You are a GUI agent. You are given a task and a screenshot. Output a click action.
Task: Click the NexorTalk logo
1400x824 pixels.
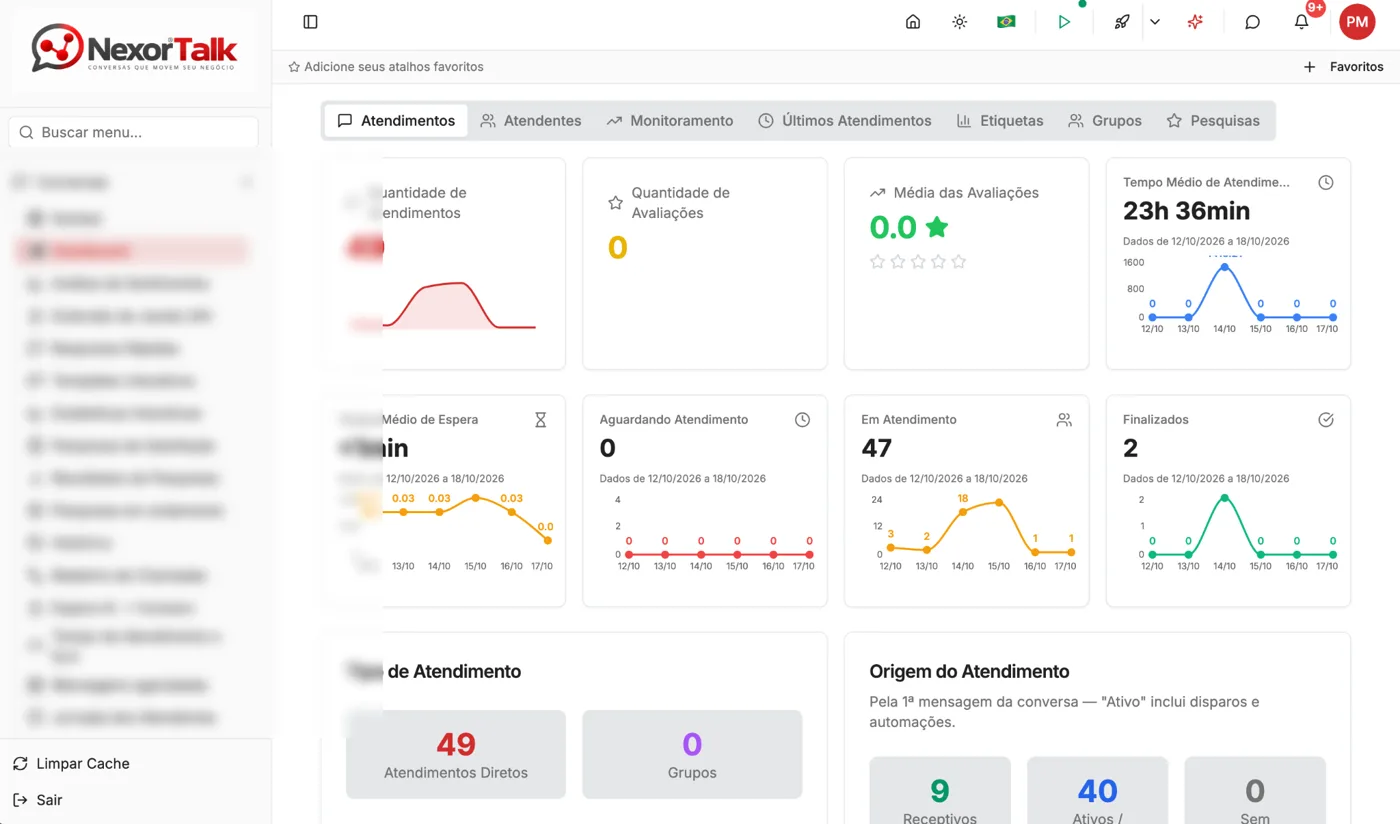pos(134,48)
